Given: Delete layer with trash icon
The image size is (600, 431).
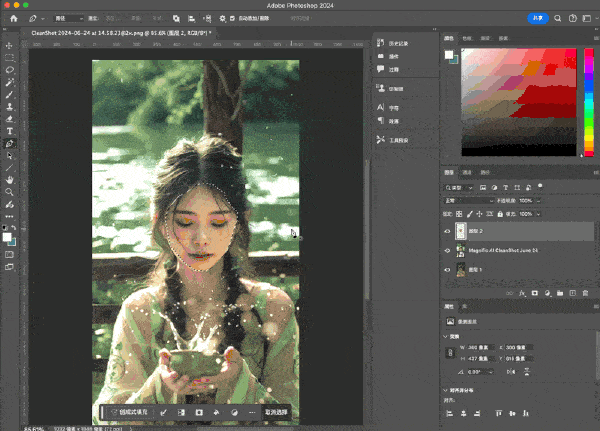Looking at the screenshot, I should click(x=585, y=293).
